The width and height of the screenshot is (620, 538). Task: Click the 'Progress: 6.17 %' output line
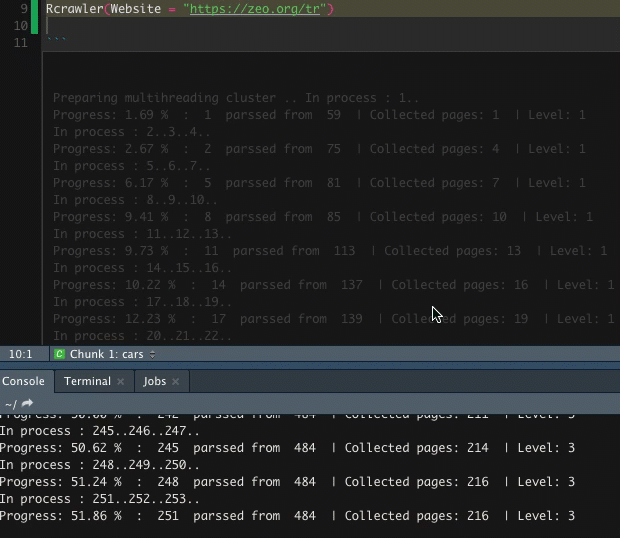(319, 183)
